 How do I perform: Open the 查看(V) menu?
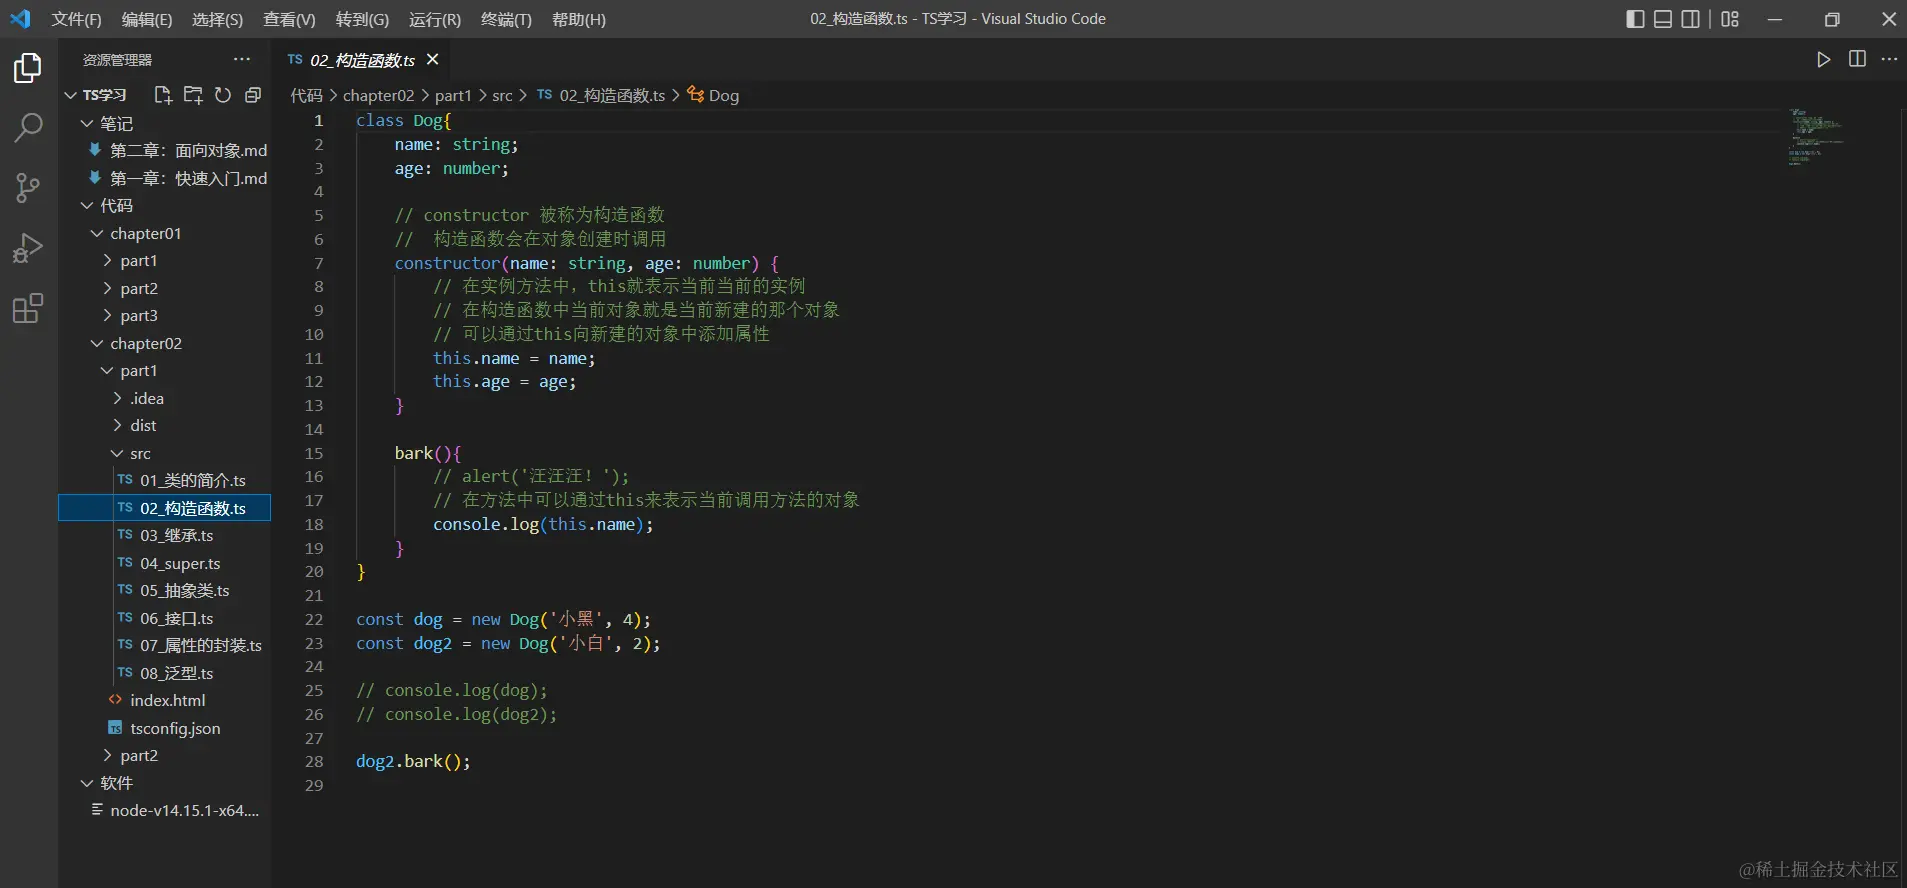coord(289,19)
